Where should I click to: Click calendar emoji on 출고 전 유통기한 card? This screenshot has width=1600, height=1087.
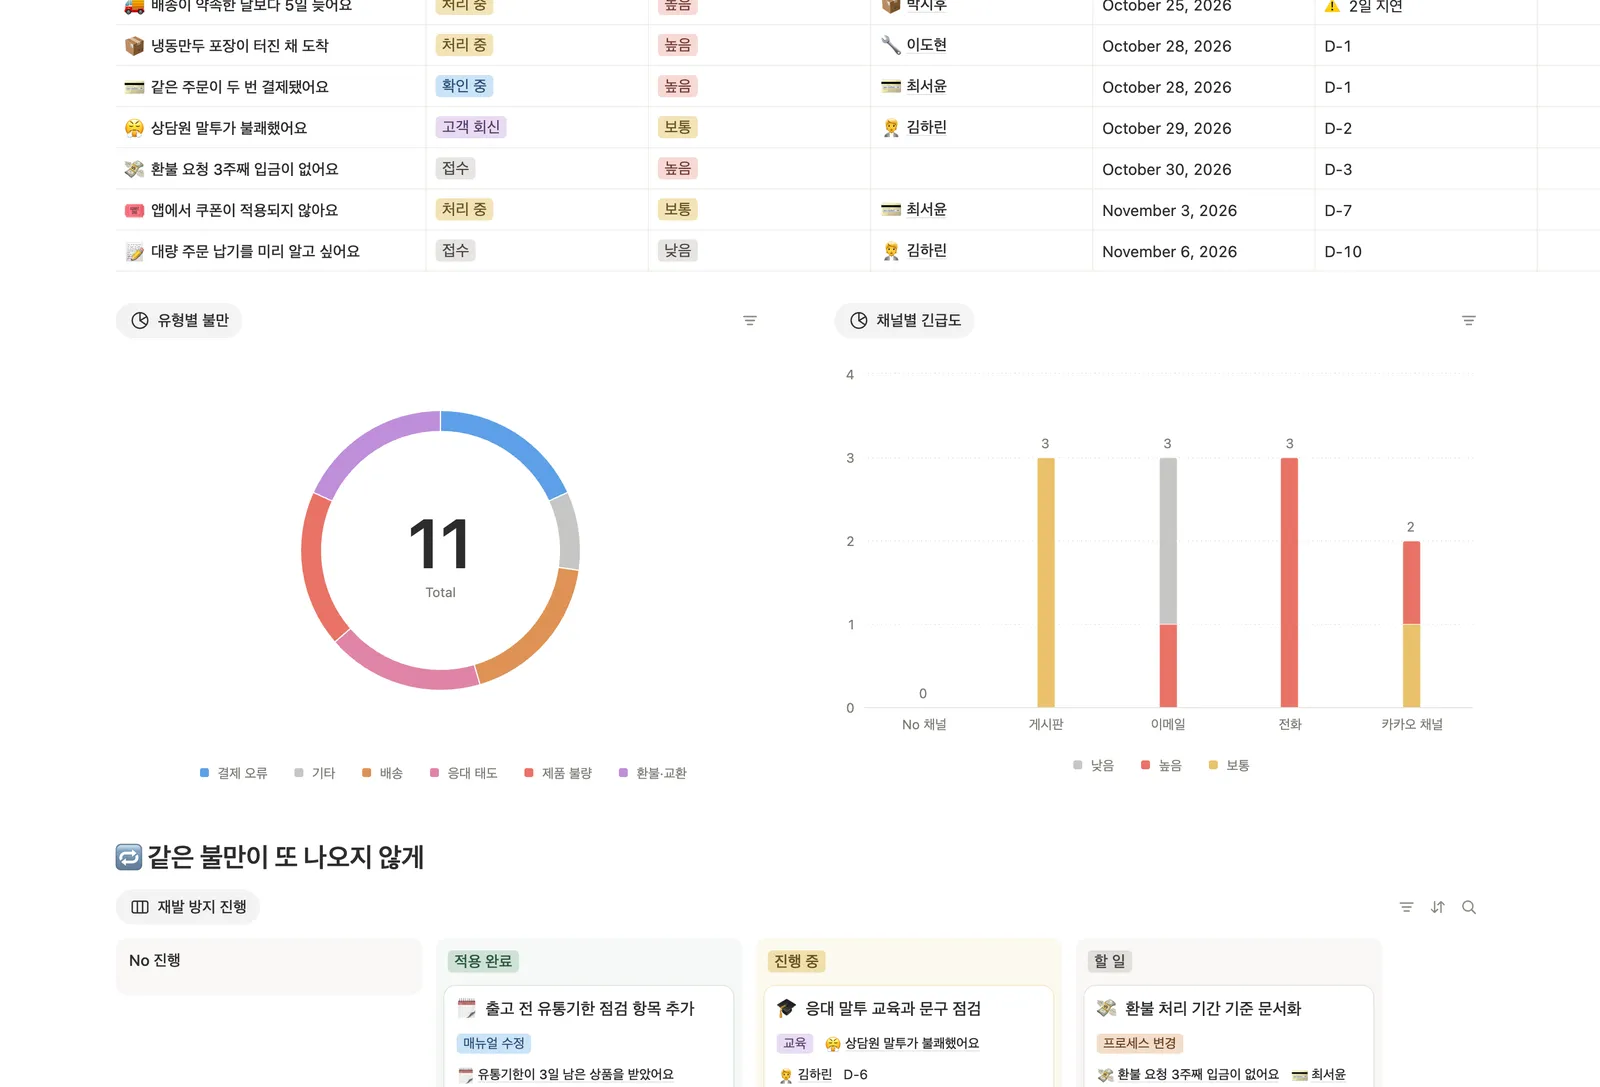466,1008
